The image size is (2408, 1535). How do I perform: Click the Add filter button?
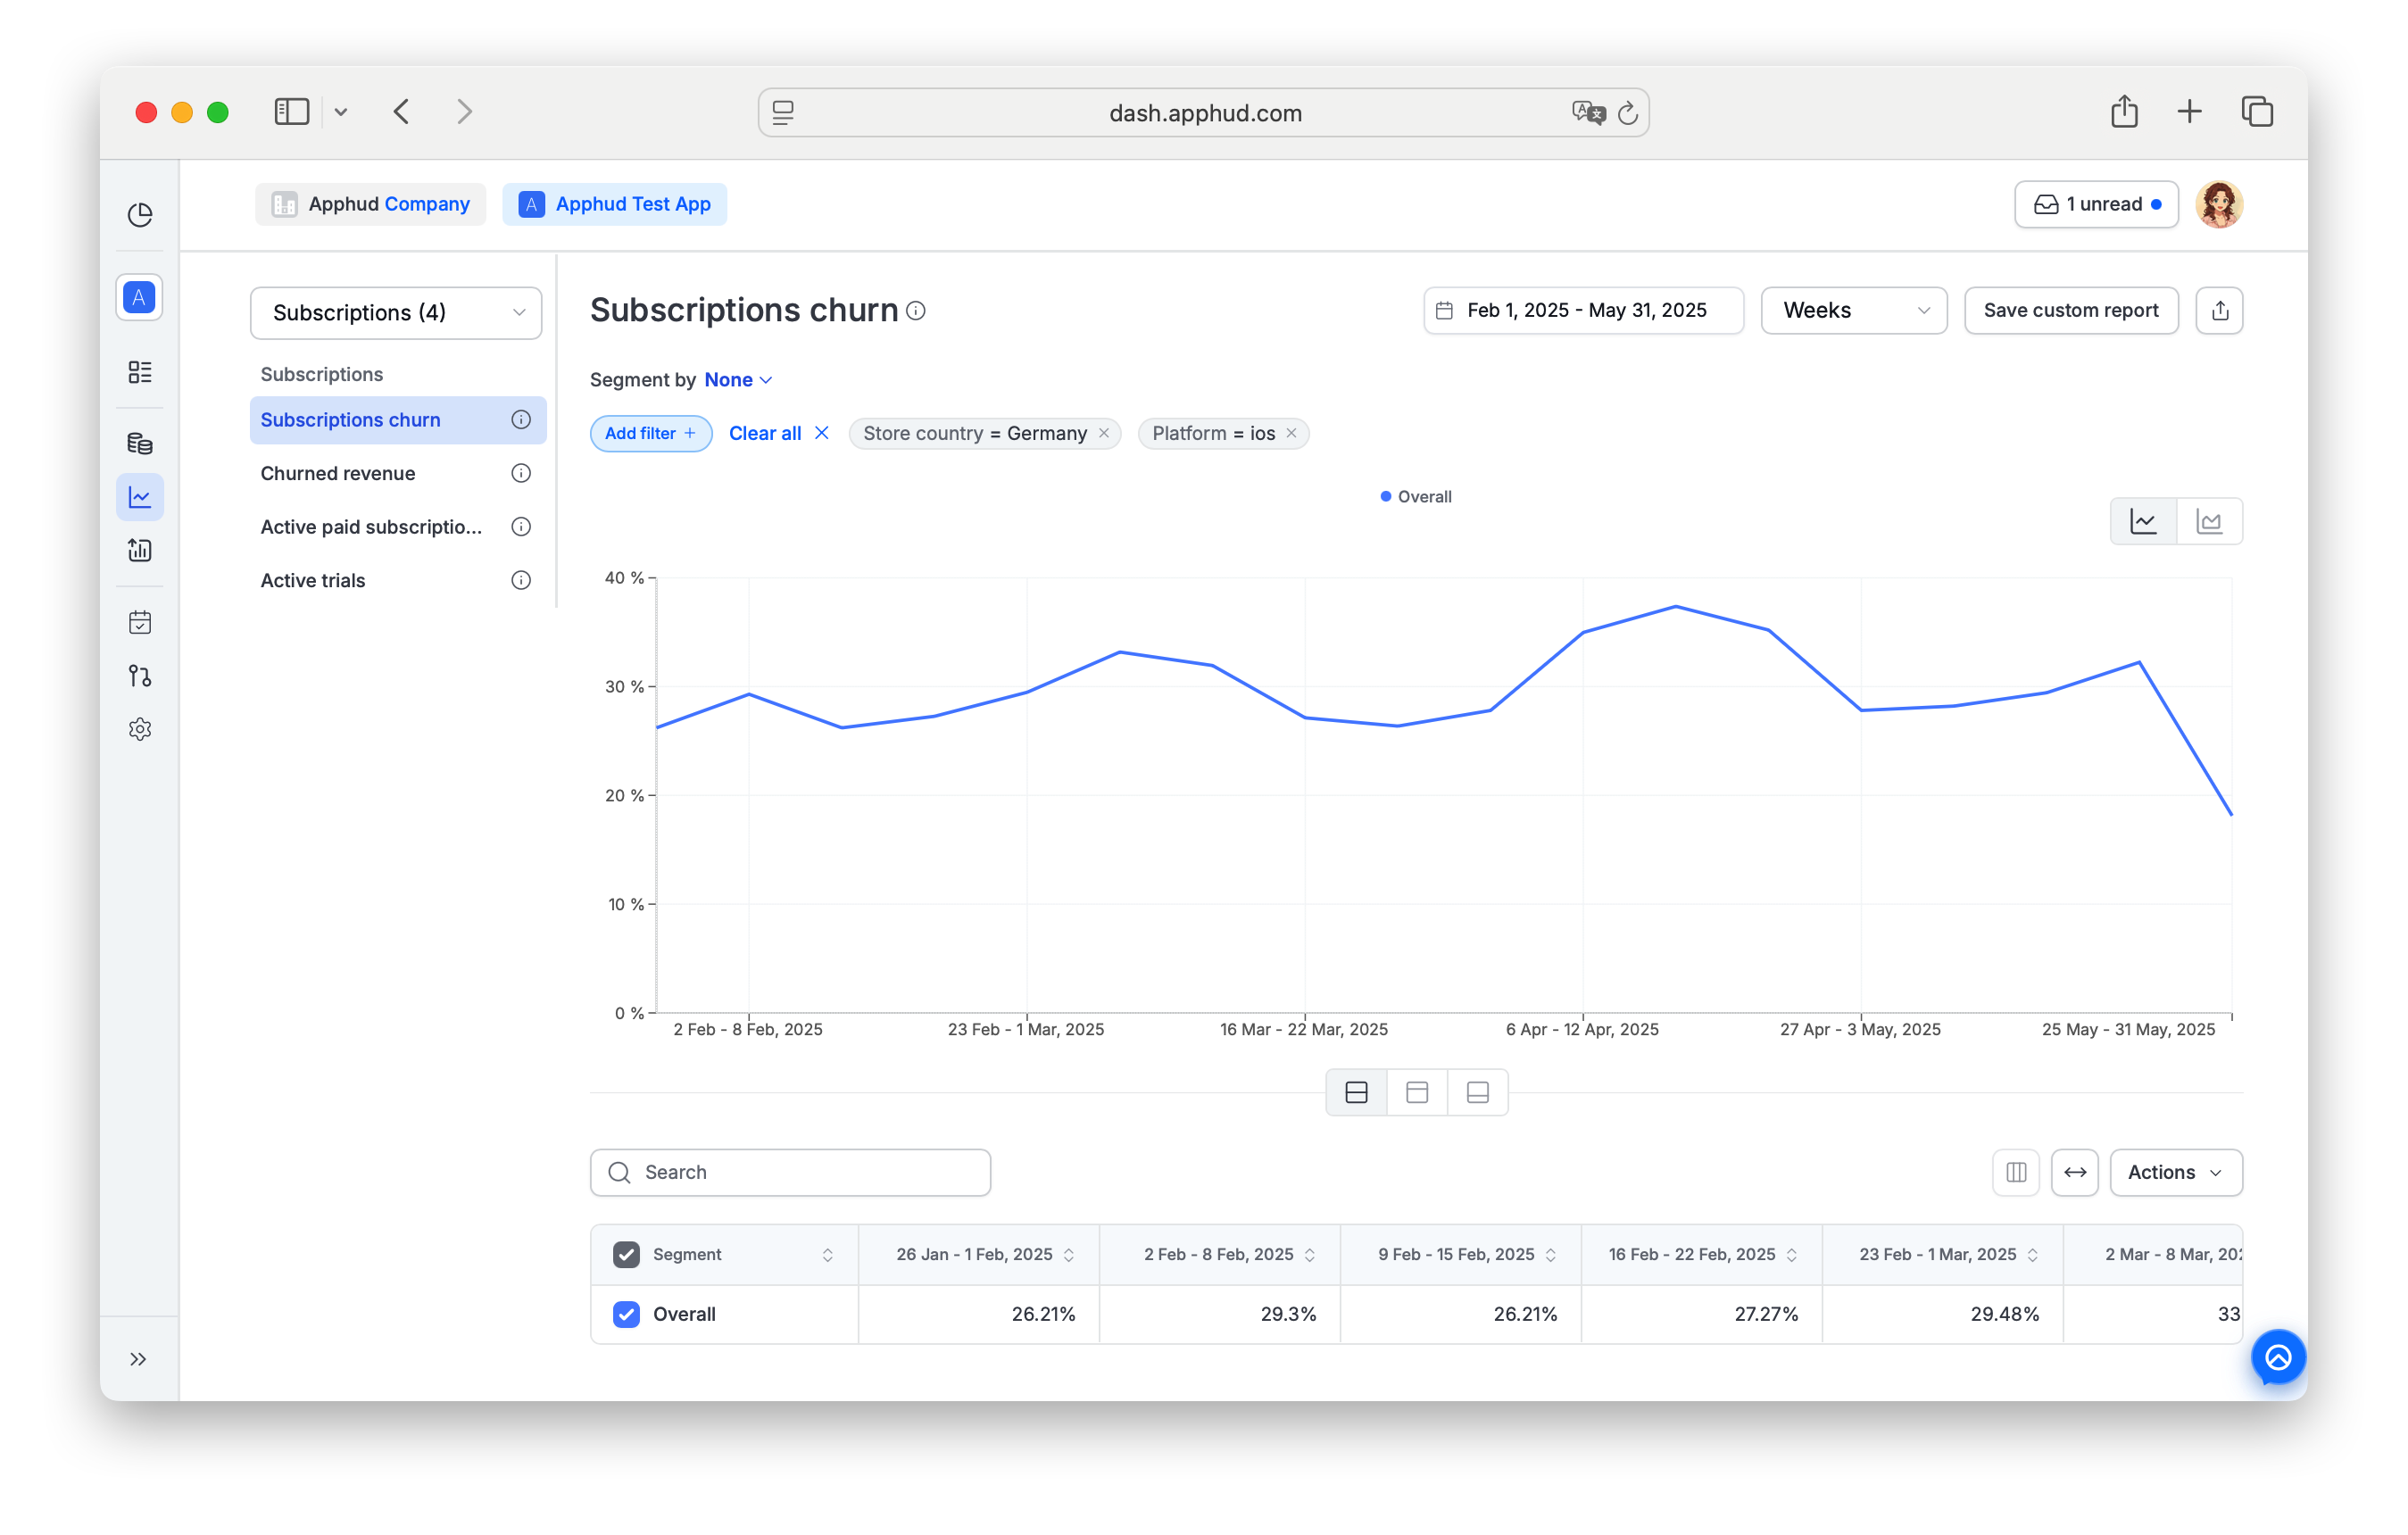pyautogui.click(x=651, y=433)
